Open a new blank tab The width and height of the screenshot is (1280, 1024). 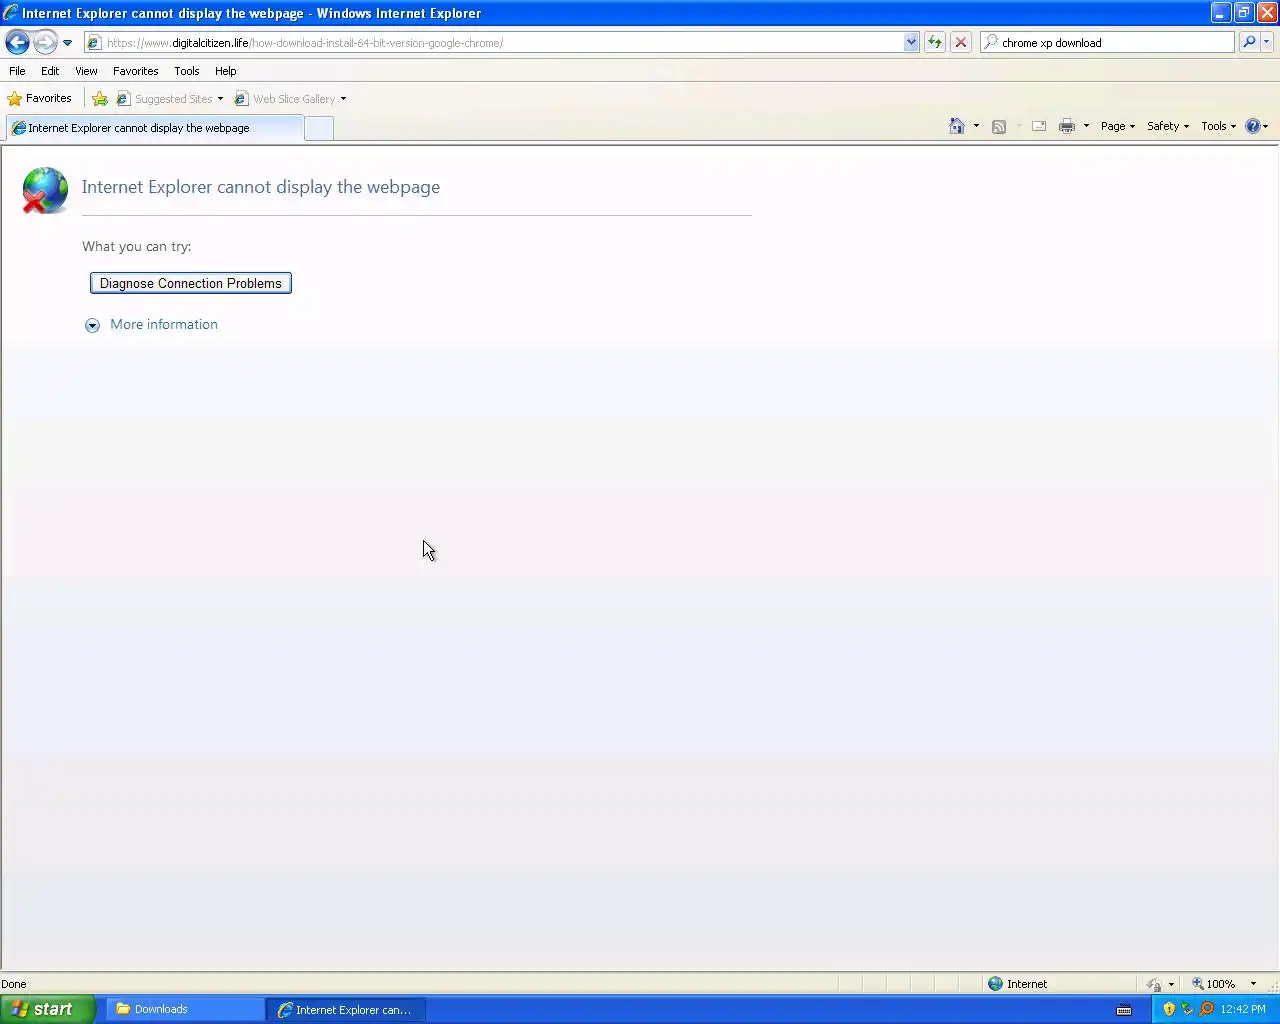319,128
